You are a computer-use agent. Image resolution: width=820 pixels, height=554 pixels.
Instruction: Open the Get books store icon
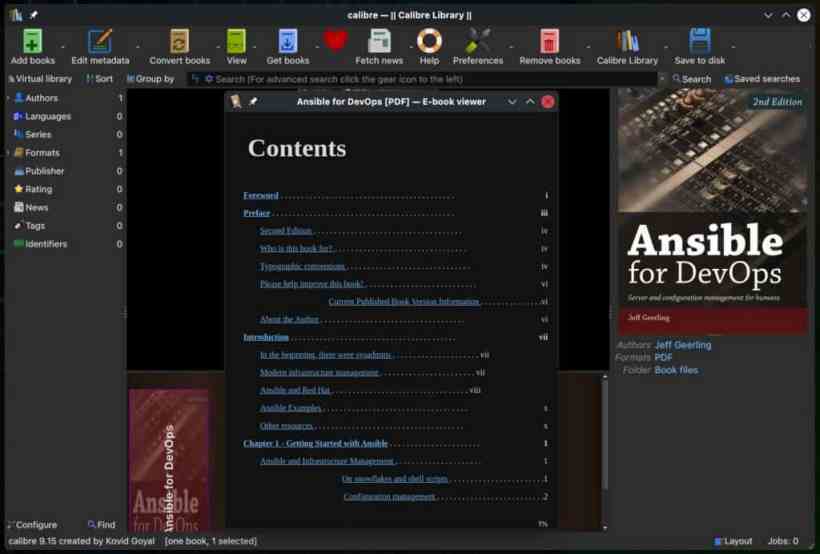click(x=288, y=41)
